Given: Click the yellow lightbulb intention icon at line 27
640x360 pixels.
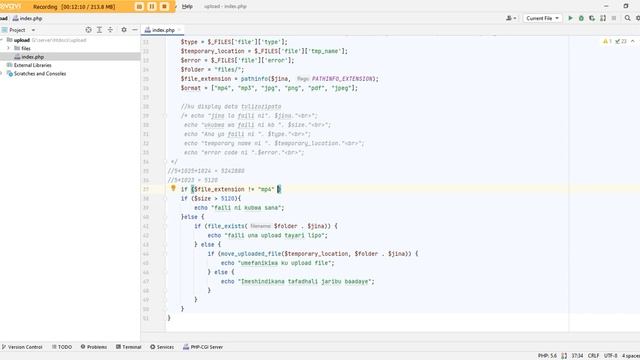Looking at the screenshot, I should pyautogui.click(x=173, y=189).
